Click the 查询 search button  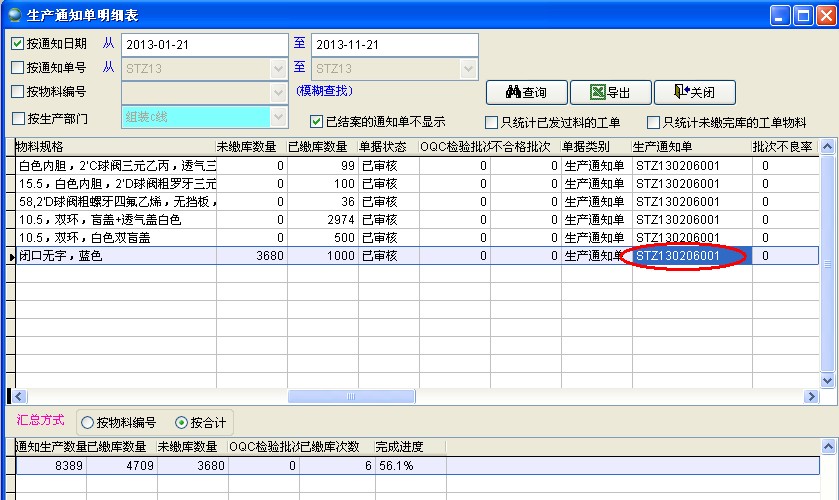click(x=526, y=92)
